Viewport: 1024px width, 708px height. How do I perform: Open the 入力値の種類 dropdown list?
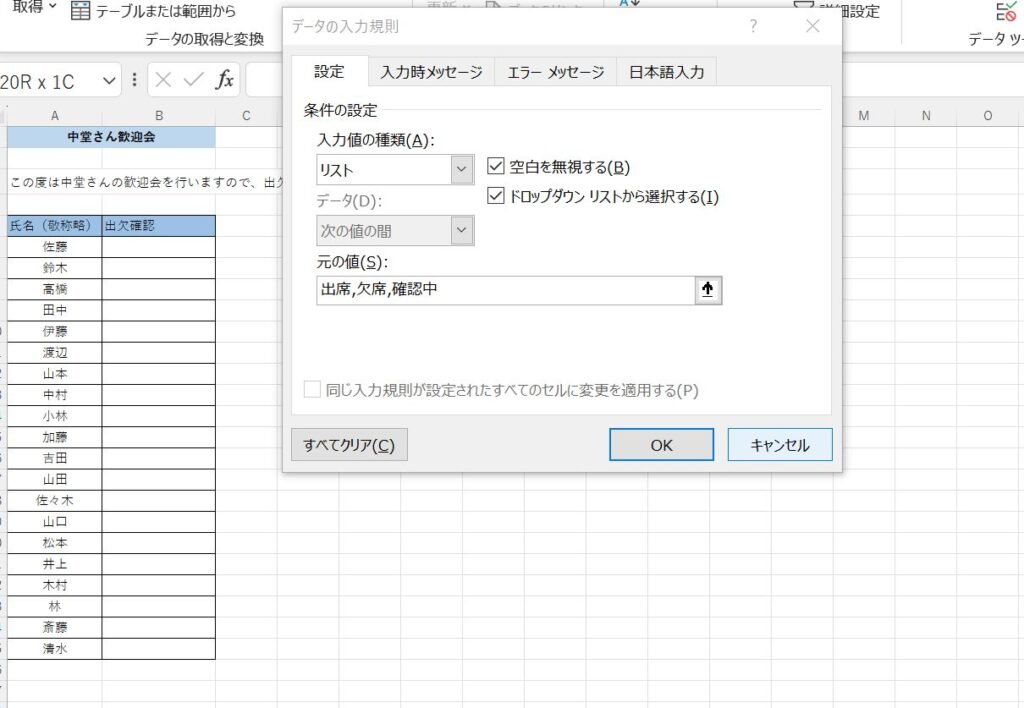click(x=461, y=170)
